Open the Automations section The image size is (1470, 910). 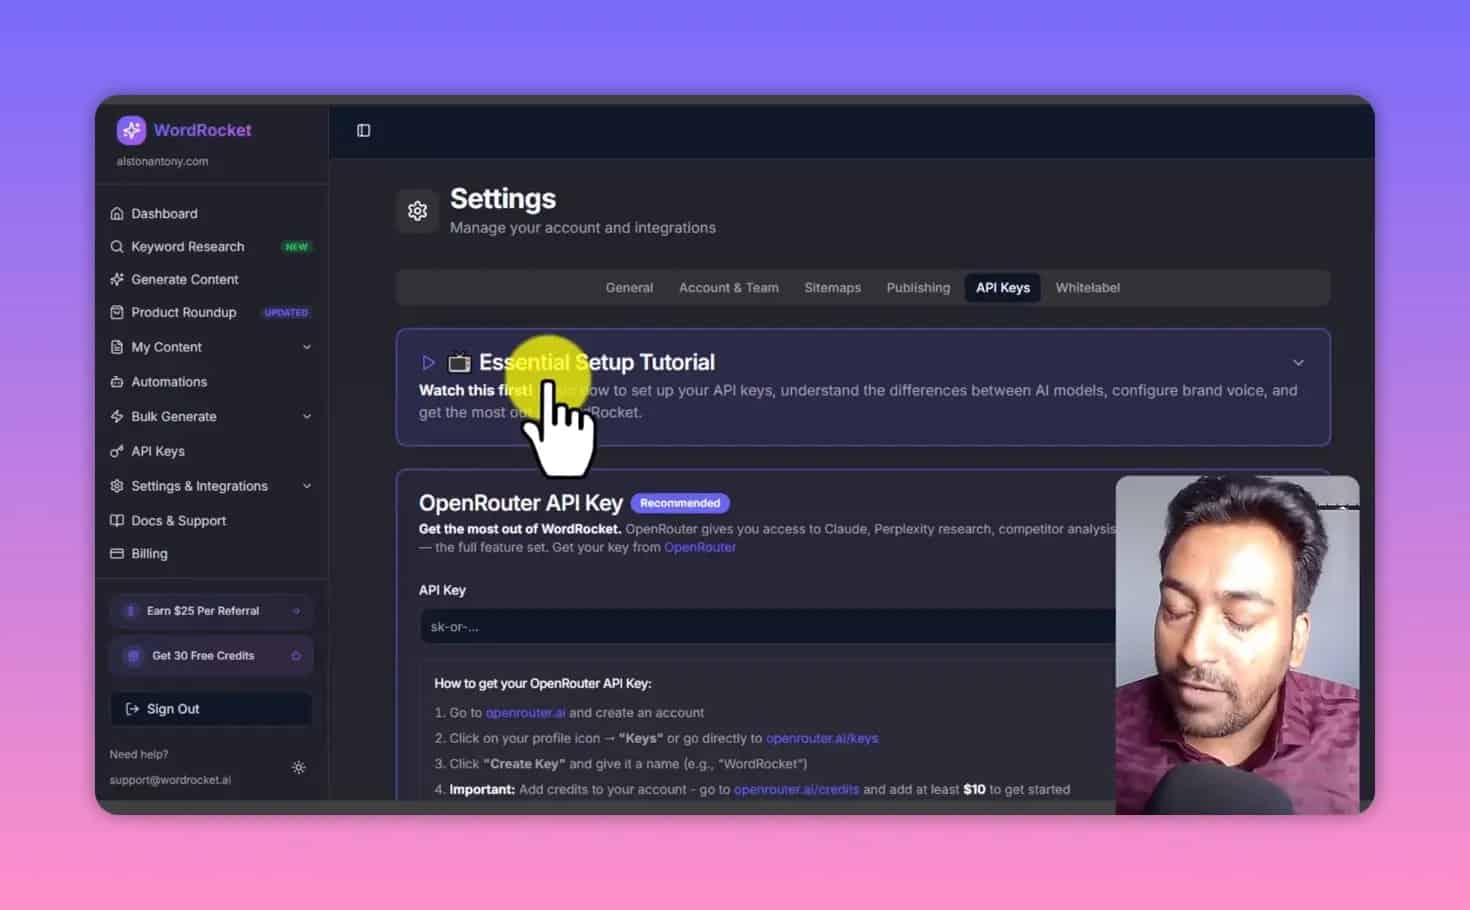point(168,381)
